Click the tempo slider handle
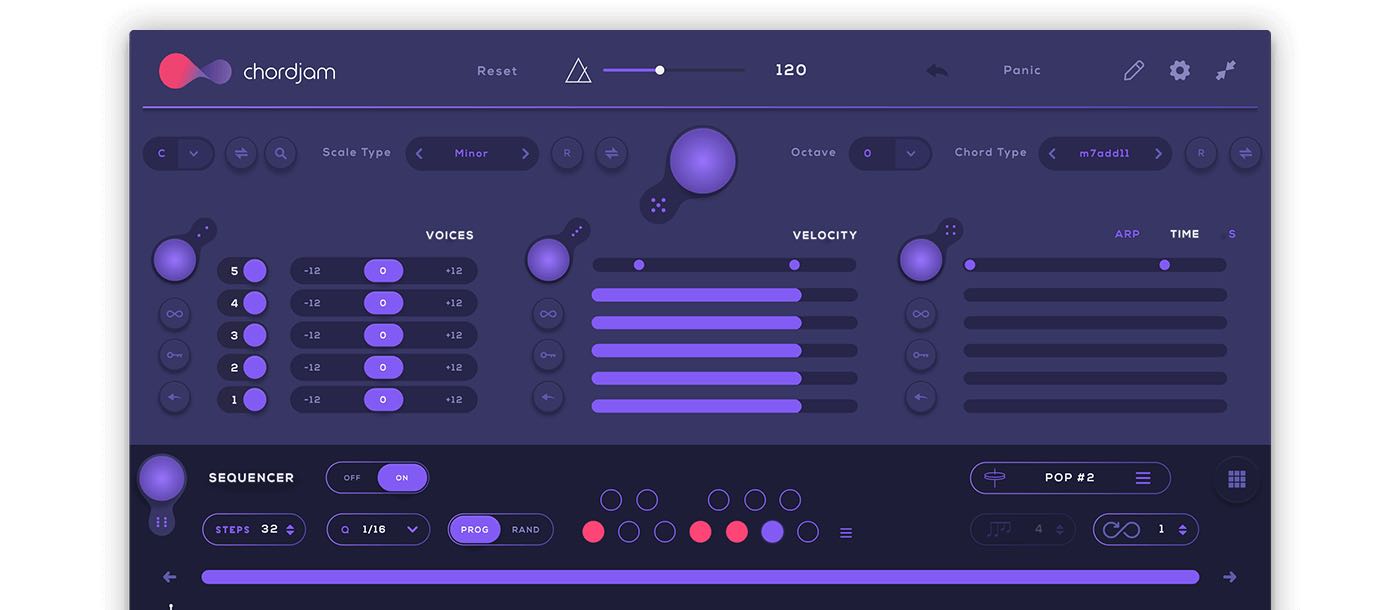This screenshot has height=610, width=1400. [x=660, y=70]
